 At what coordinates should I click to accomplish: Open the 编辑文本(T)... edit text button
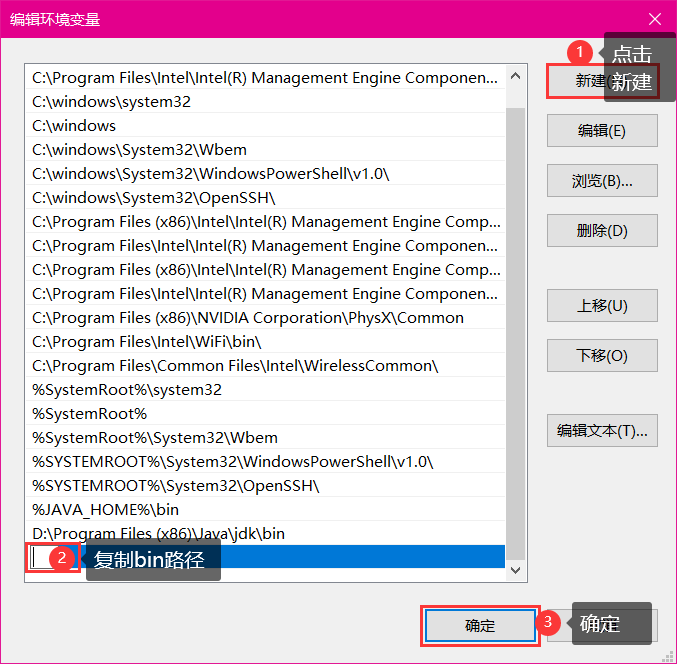[x=602, y=430]
